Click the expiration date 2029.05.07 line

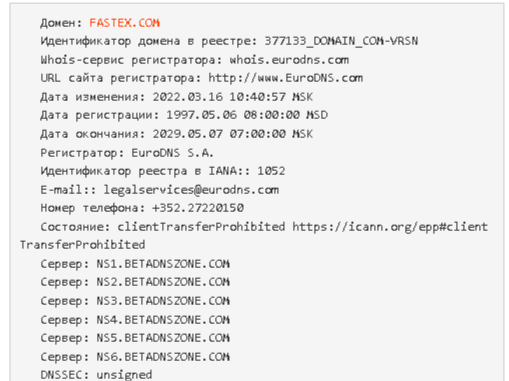(x=177, y=134)
